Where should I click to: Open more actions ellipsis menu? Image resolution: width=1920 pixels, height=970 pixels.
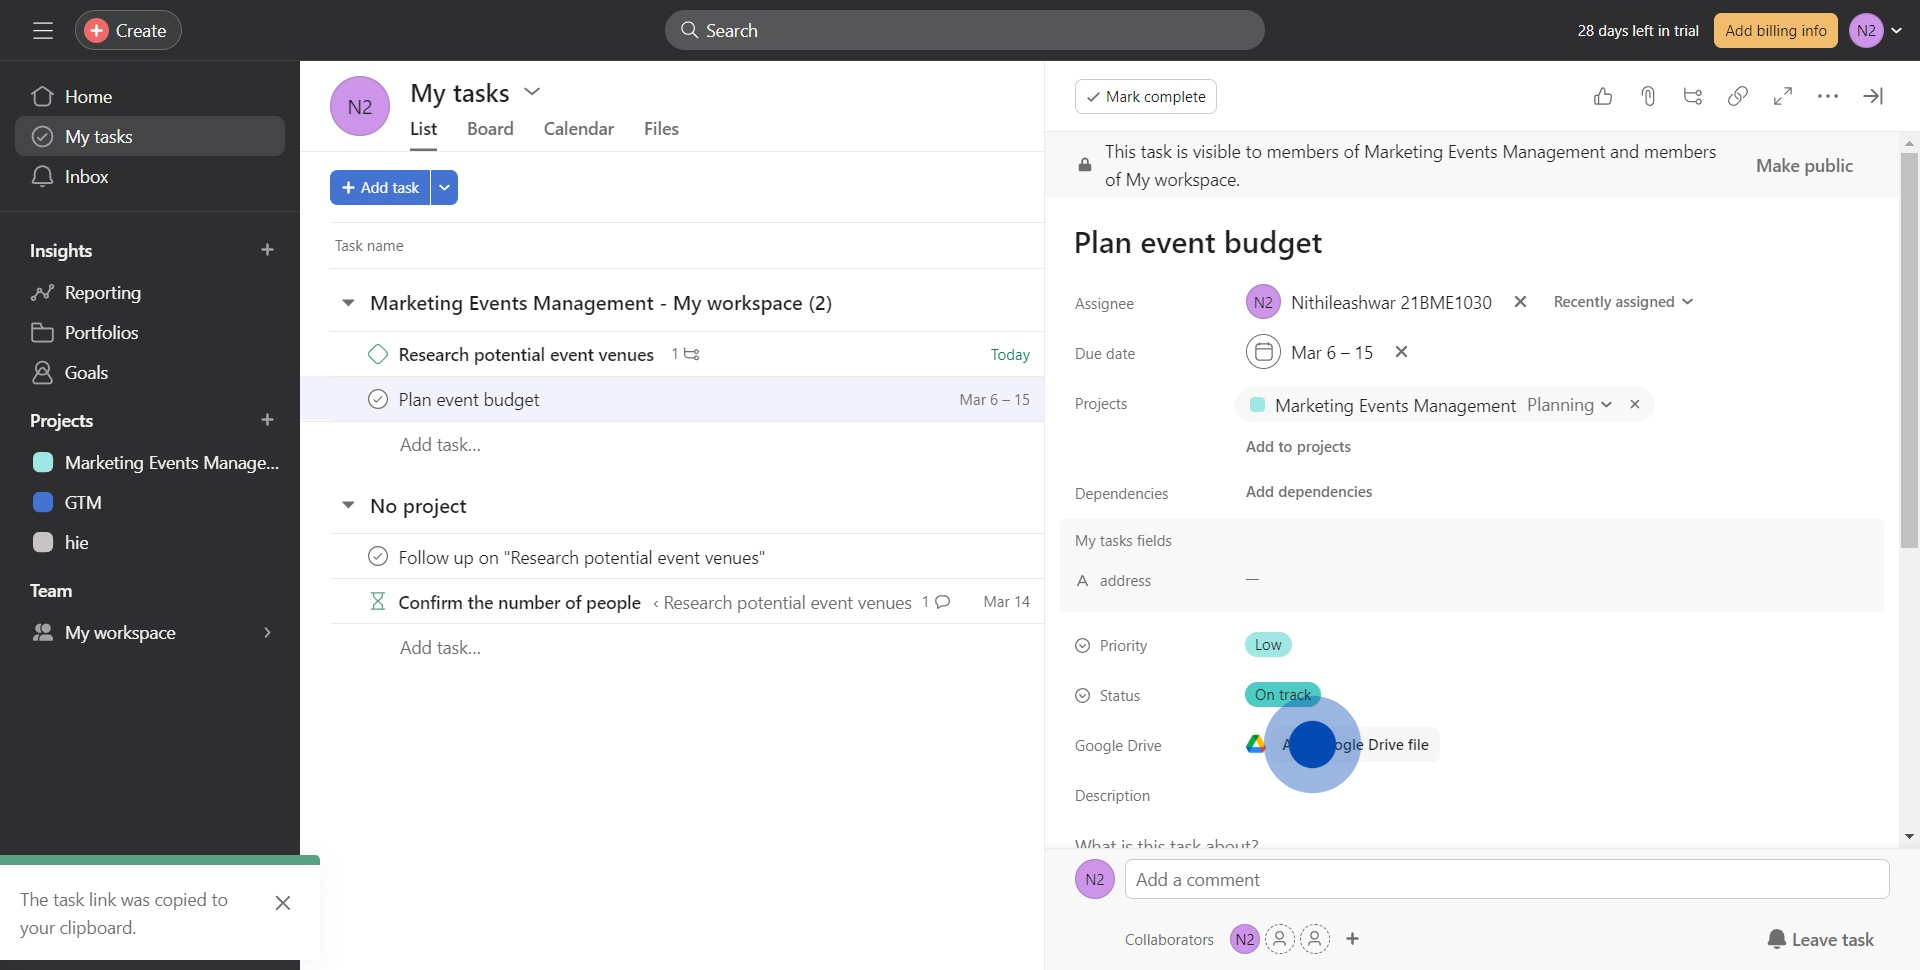(1828, 96)
